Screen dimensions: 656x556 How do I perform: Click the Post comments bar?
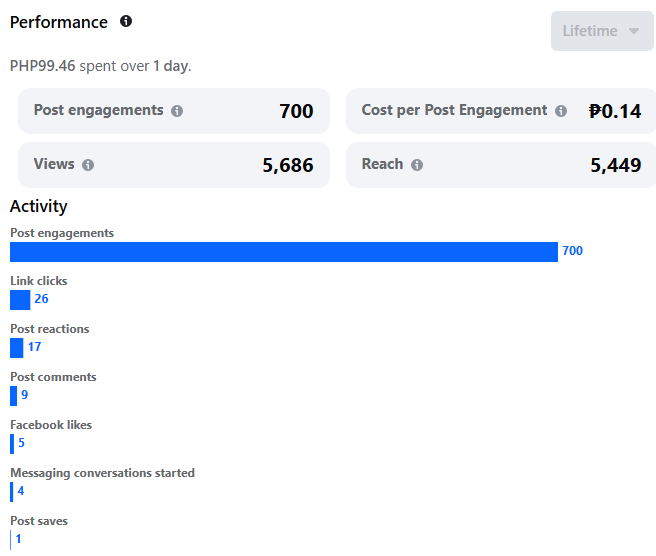click(13, 396)
